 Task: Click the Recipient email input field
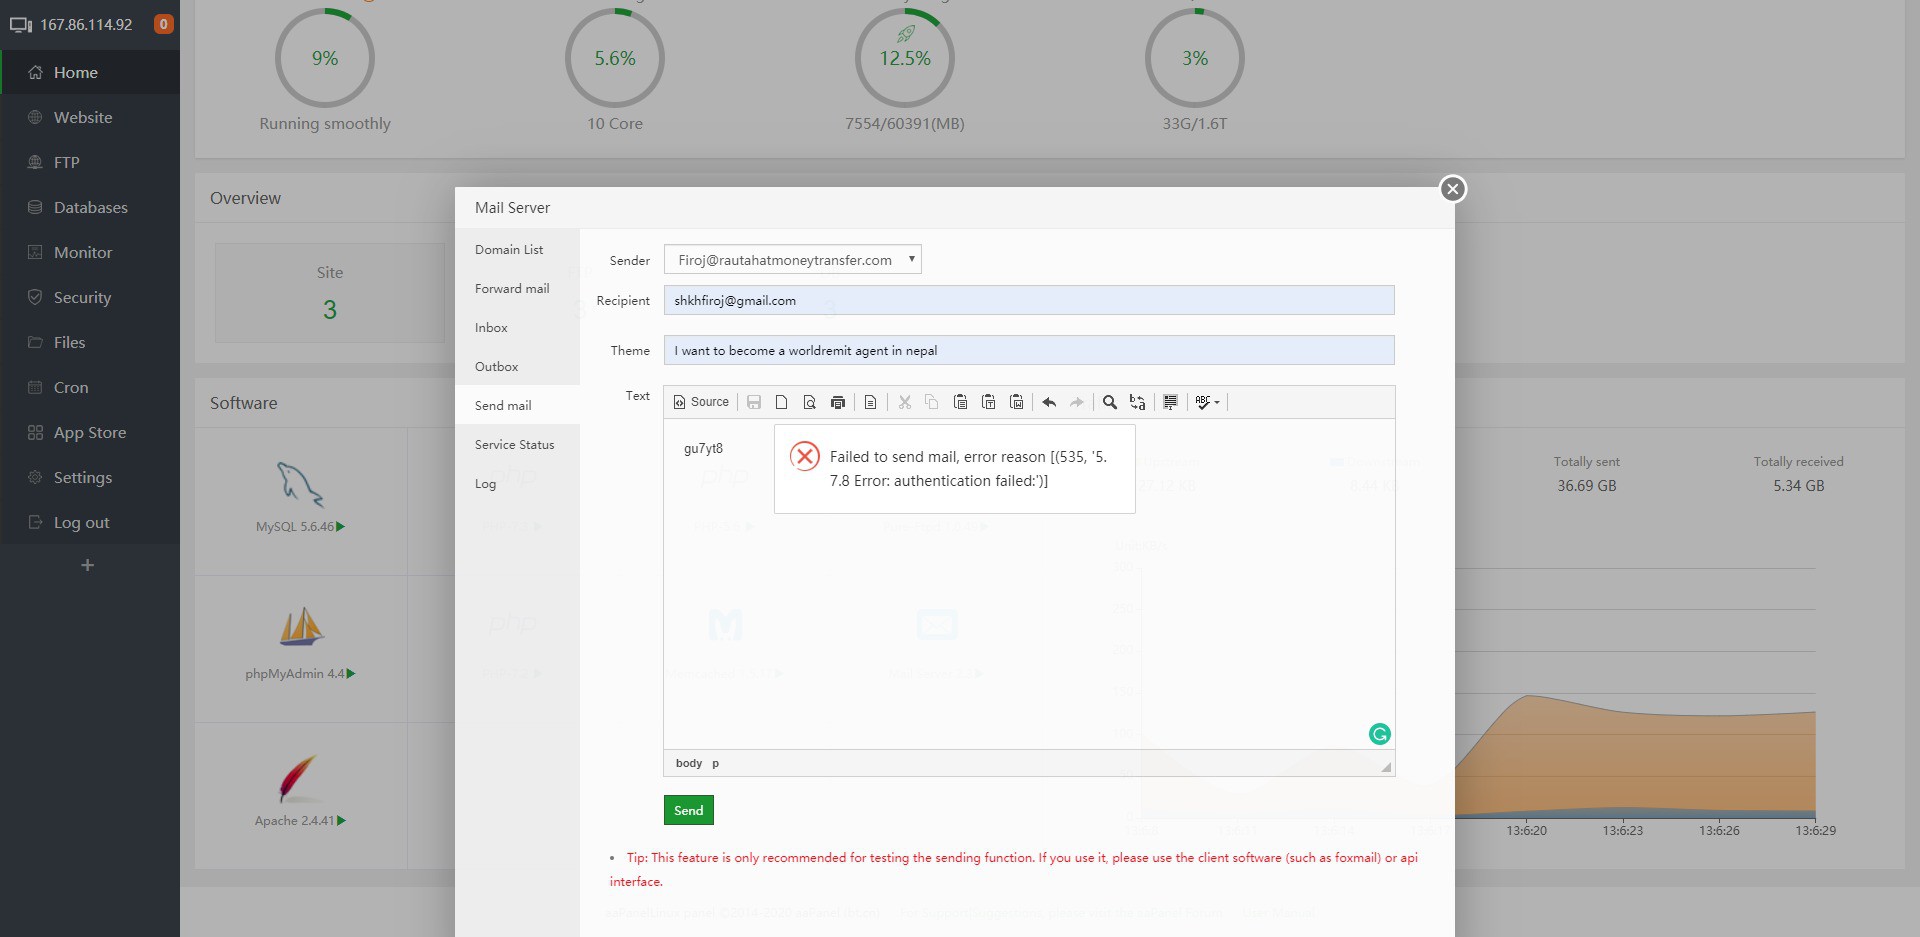coord(1028,301)
